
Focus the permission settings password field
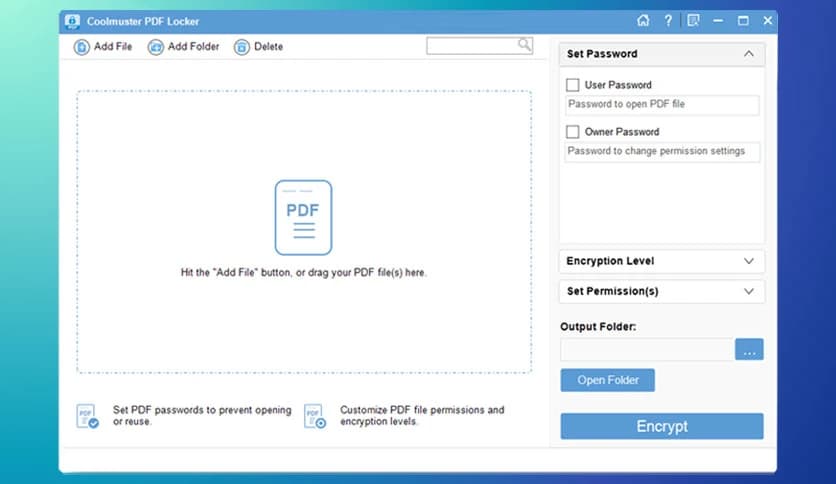[x=662, y=152]
